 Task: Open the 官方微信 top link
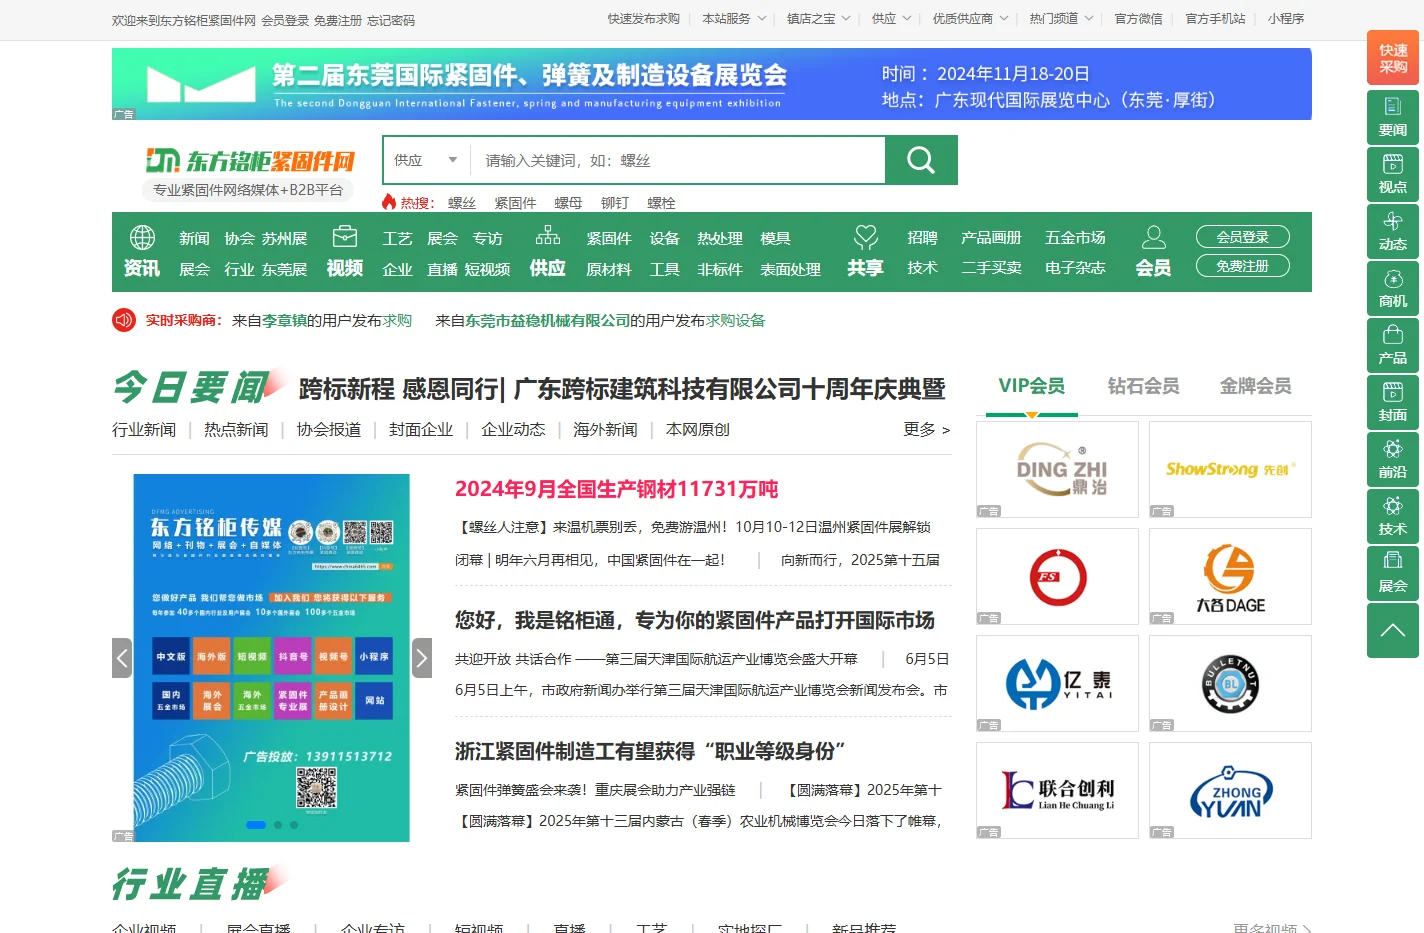coord(1139,19)
